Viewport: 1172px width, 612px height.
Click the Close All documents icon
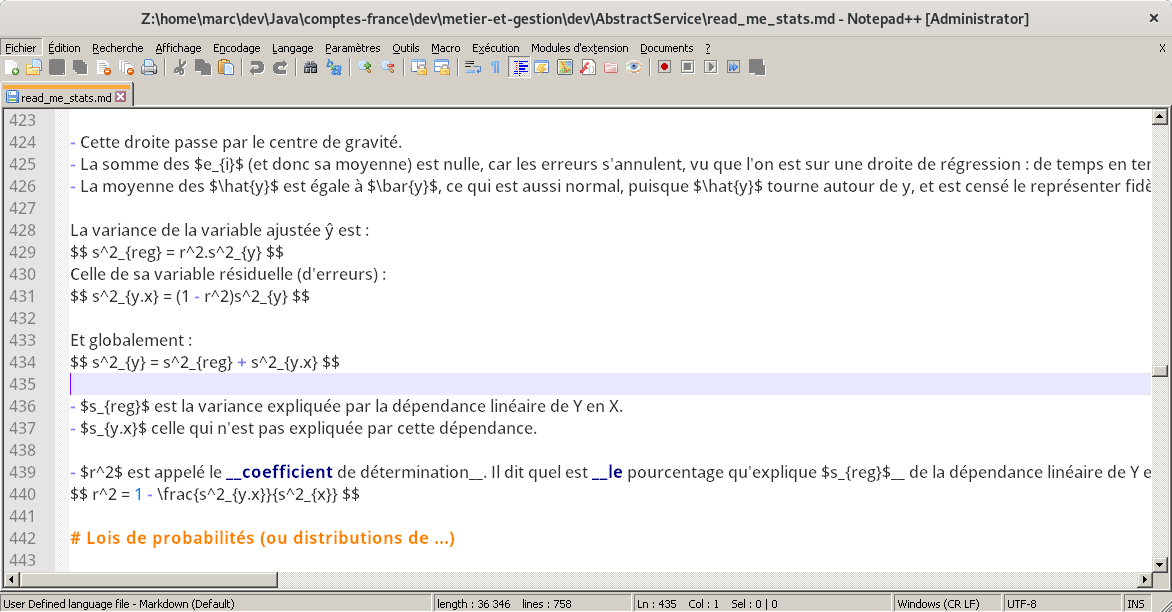pyautogui.click(x=126, y=67)
